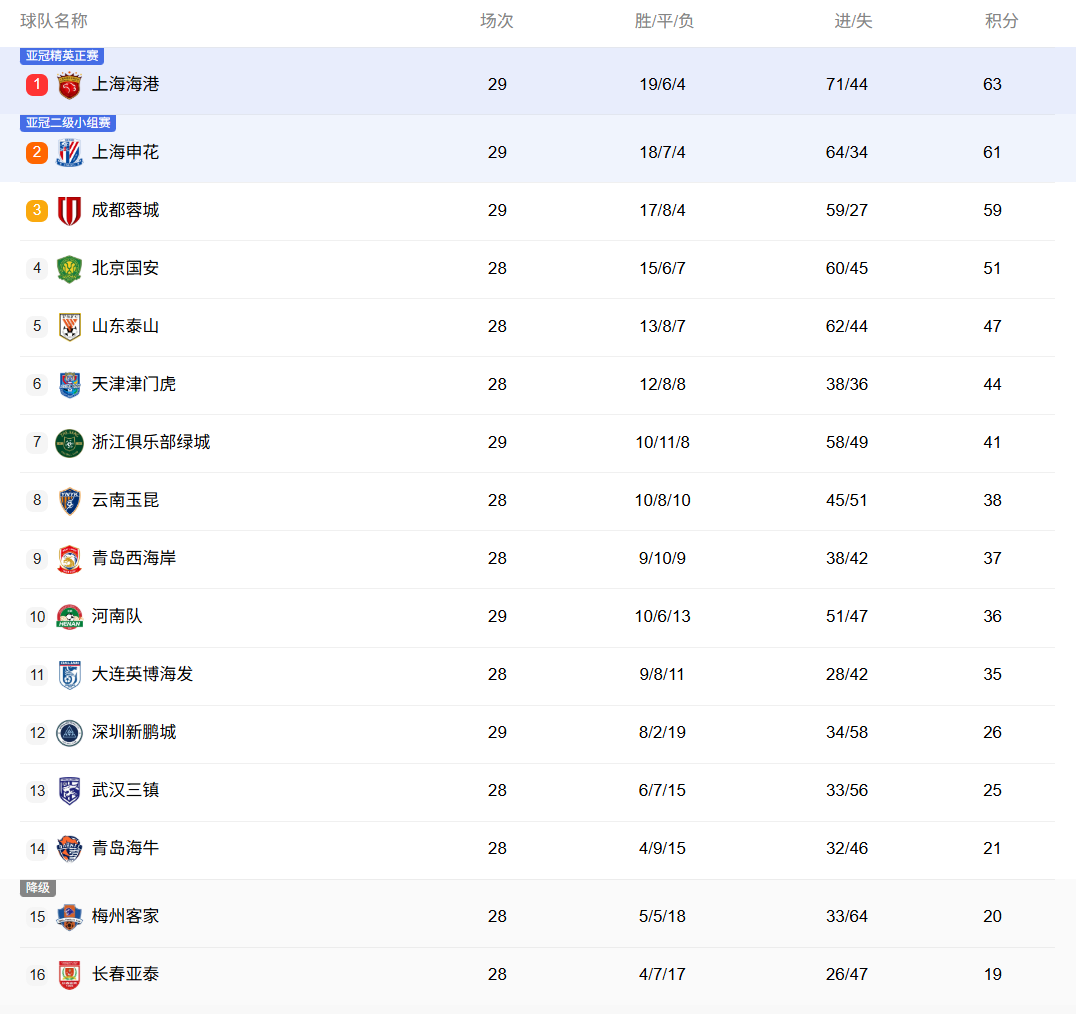The image size is (1076, 1019).
Task: Click the red rank 1 badge
Action: tap(37, 85)
